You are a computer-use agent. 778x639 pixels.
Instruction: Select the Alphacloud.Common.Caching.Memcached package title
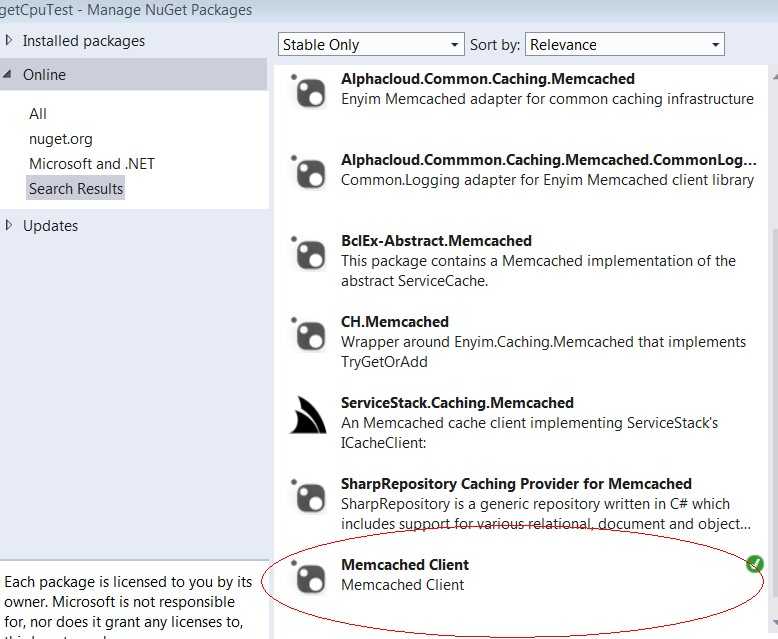(x=488, y=79)
